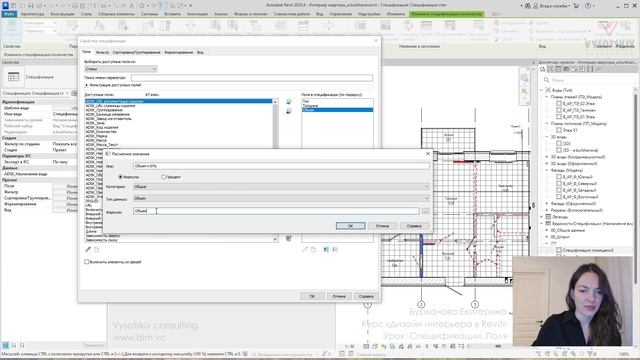Select ADSK_Группирование in available fields
Screen dimensions: 640x360
point(104,110)
